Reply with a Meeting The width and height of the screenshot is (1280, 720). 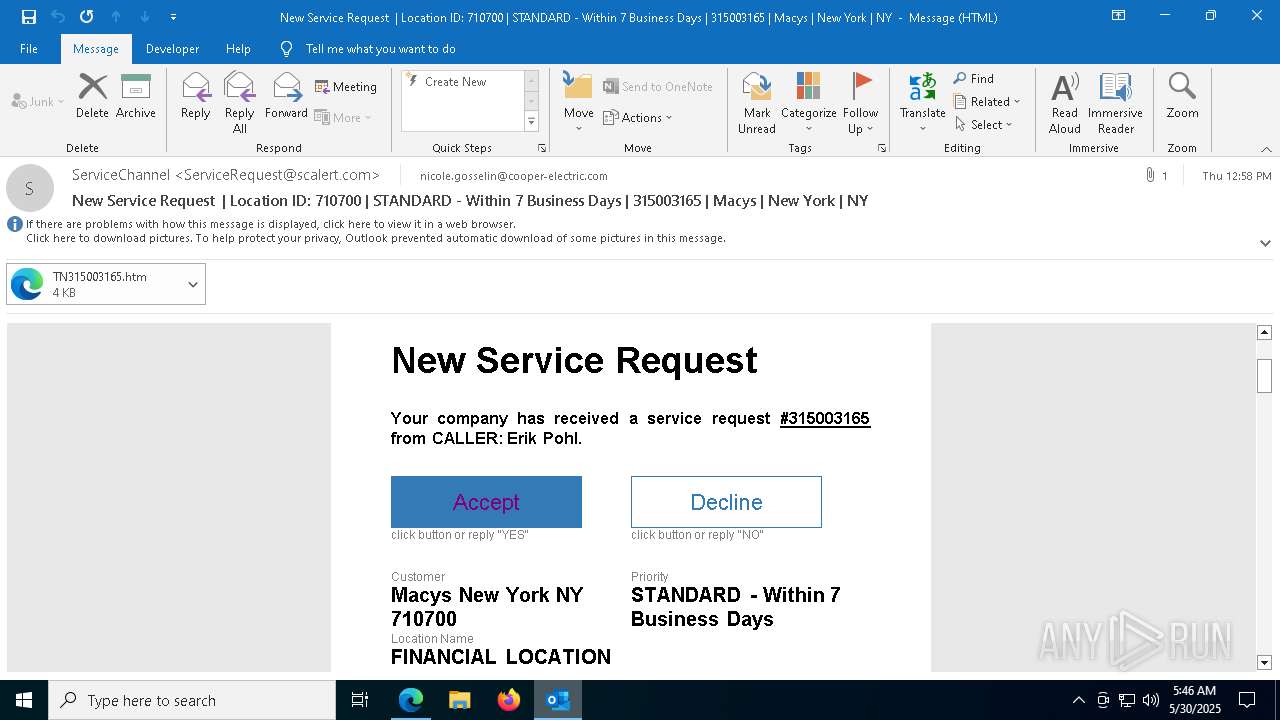(x=346, y=87)
